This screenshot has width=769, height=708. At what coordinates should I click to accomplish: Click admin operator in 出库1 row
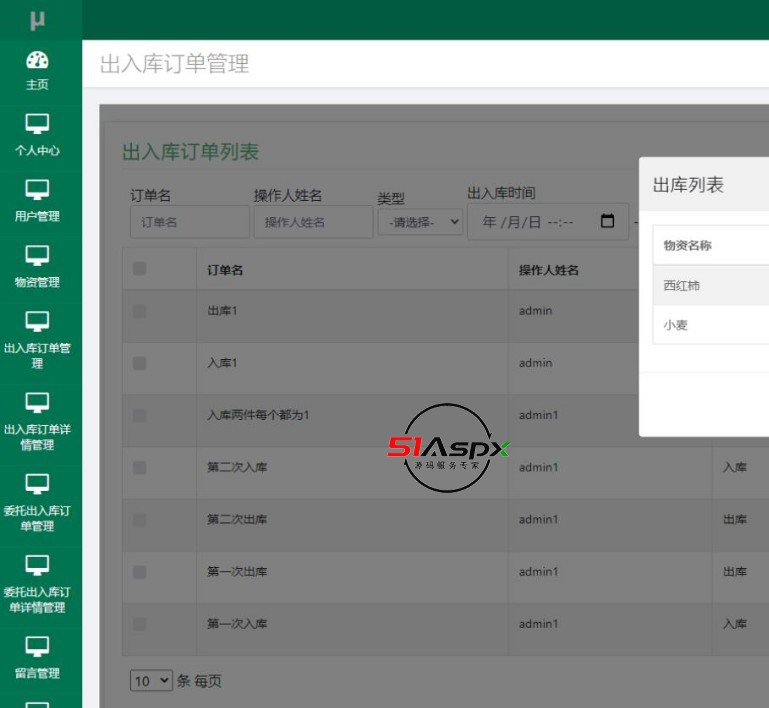point(536,311)
